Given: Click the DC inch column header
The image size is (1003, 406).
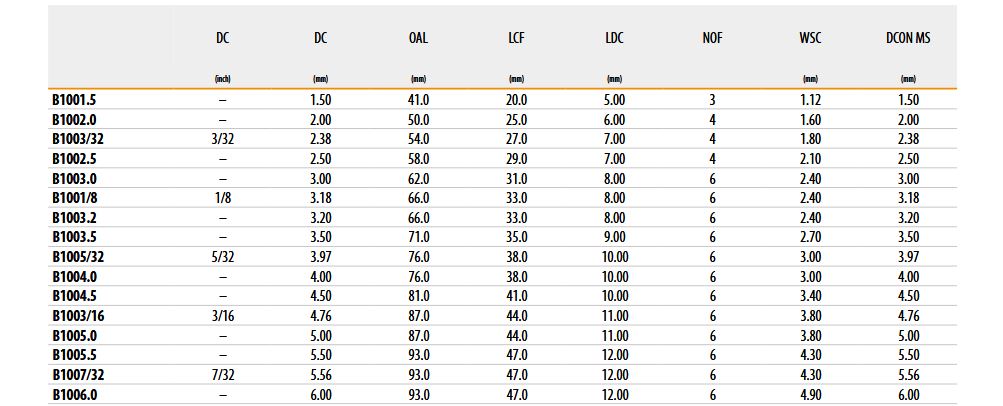Looking at the screenshot, I should coord(222,38).
